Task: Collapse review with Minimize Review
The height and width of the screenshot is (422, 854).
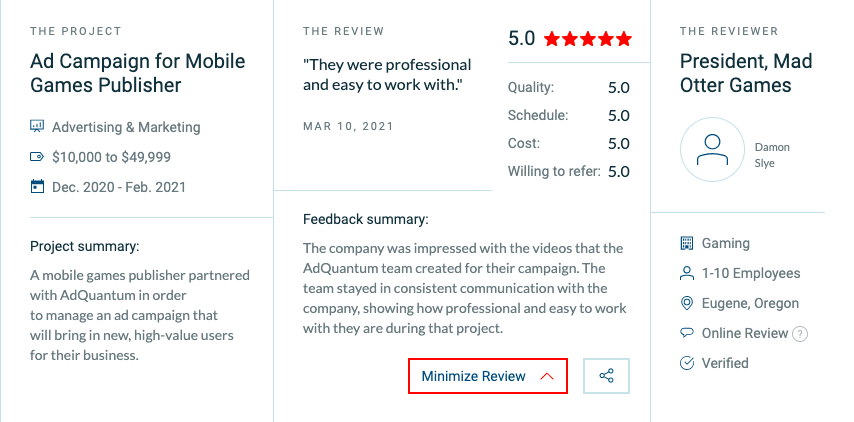Action: tap(488, 376)
